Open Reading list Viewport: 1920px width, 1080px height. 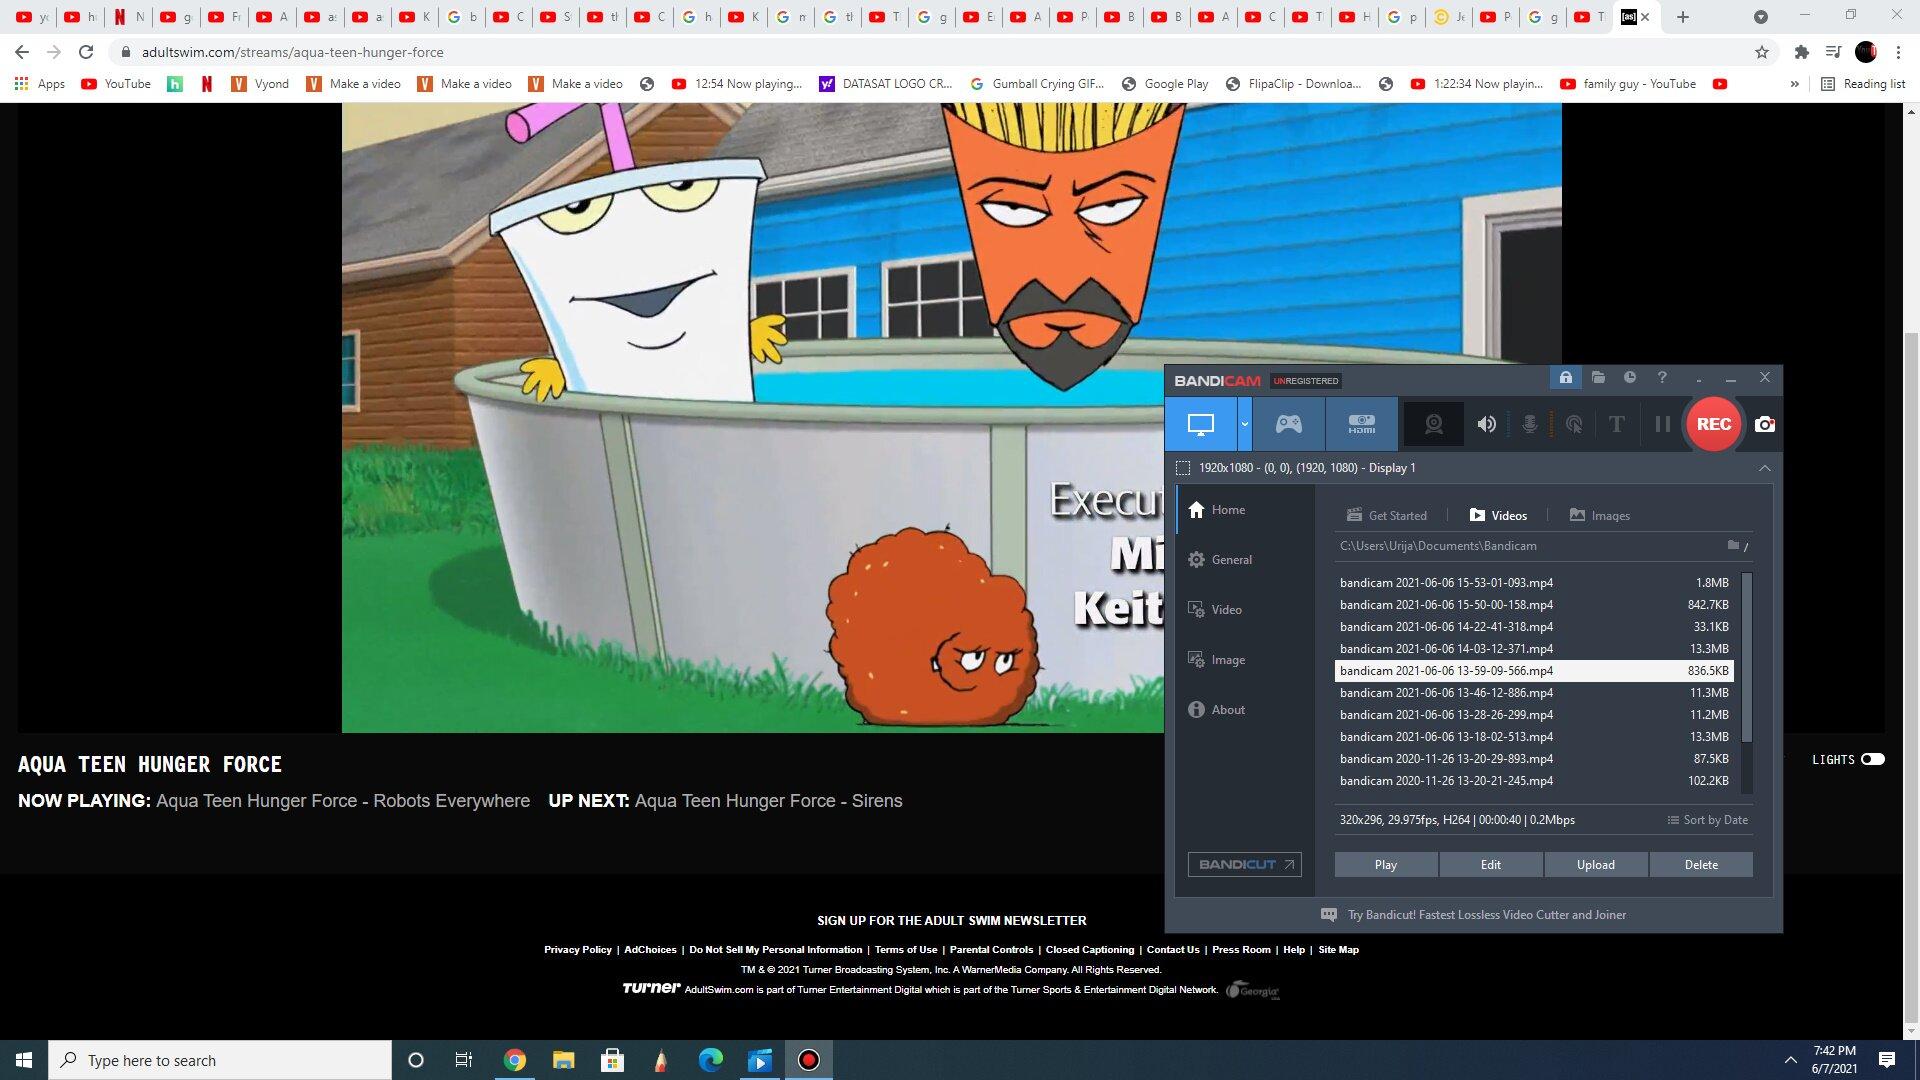coord(1863,84)
